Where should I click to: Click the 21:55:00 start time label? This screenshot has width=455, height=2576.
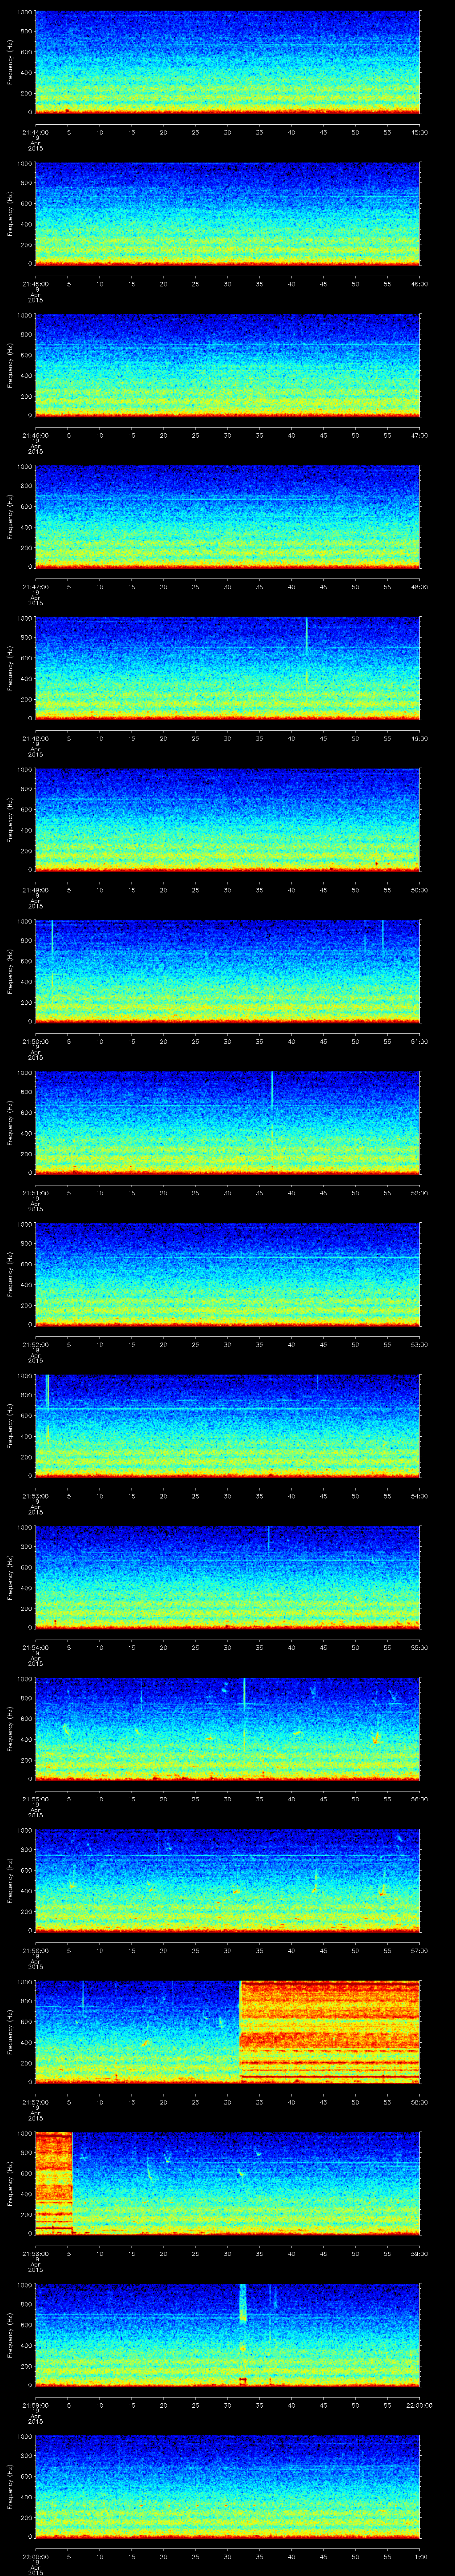(x=35, y=1799)
